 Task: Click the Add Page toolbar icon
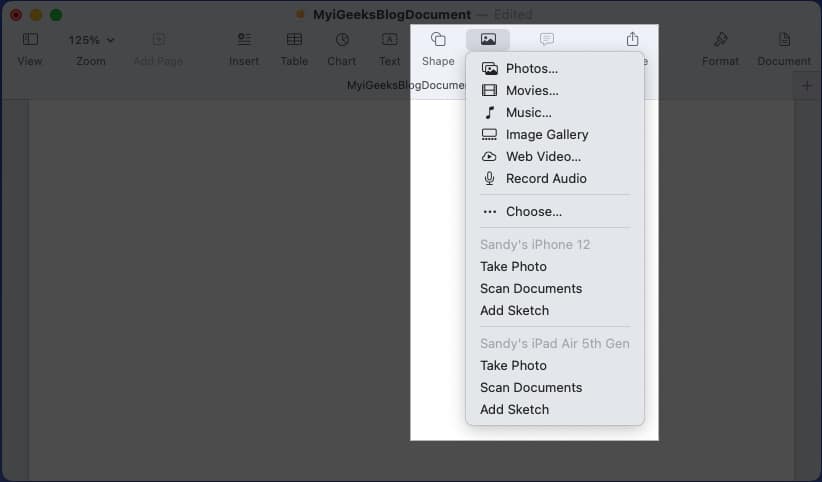coord(158,39)
